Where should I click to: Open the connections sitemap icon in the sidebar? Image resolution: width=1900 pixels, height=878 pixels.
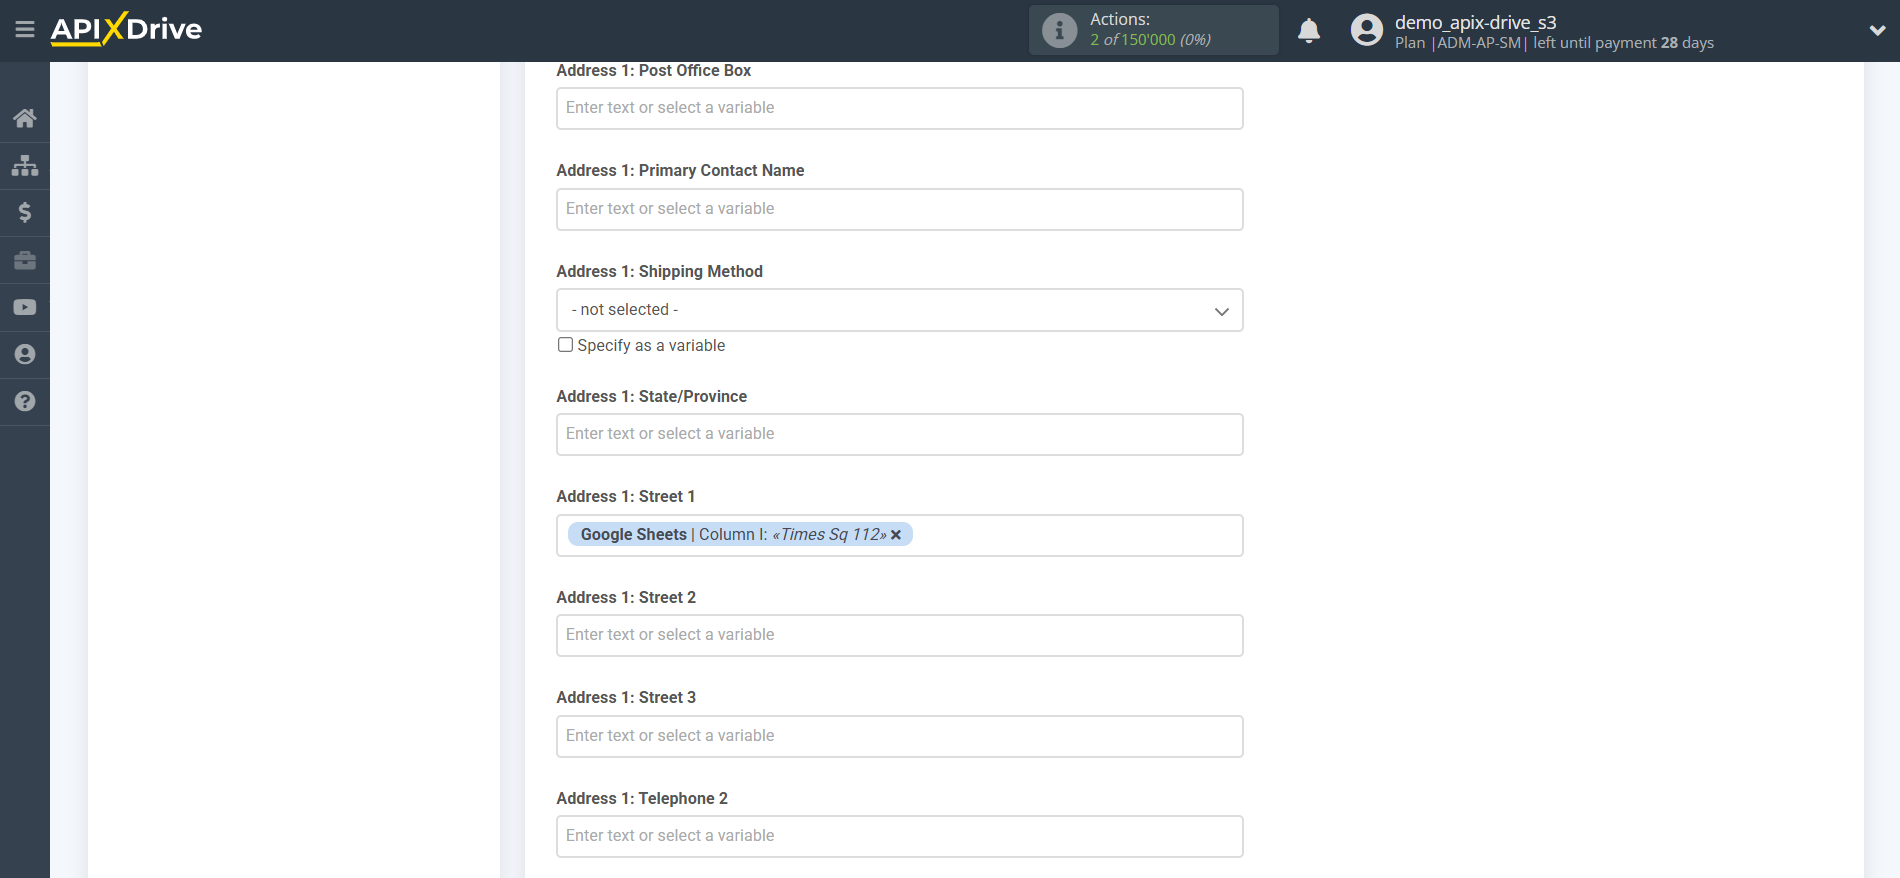point(25,165)
